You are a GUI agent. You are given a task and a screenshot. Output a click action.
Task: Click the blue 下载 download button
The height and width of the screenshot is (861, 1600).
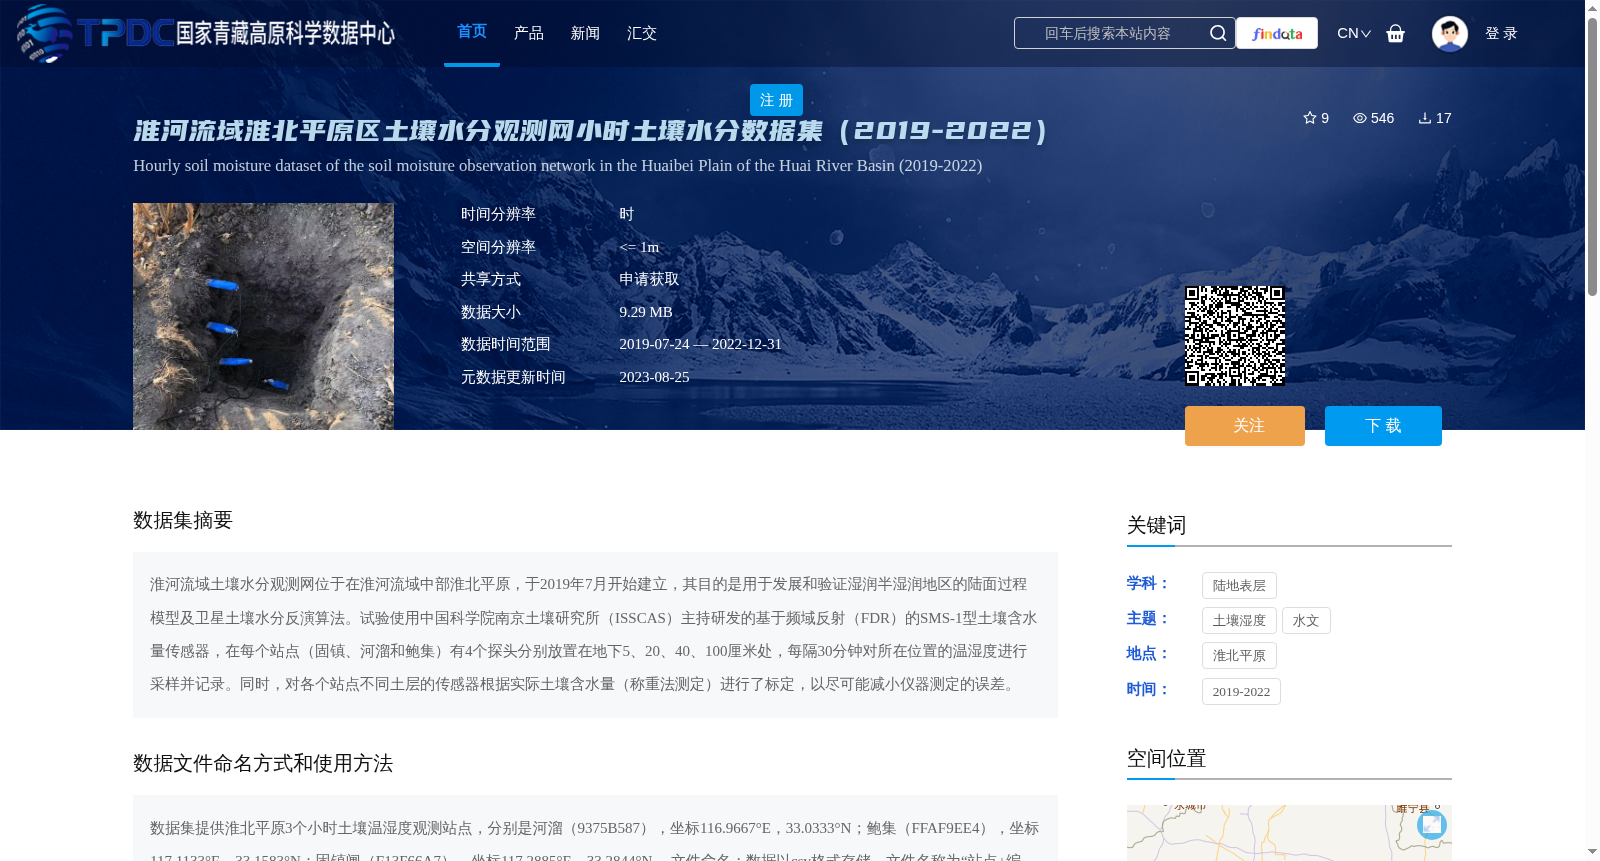point(1383,426)
